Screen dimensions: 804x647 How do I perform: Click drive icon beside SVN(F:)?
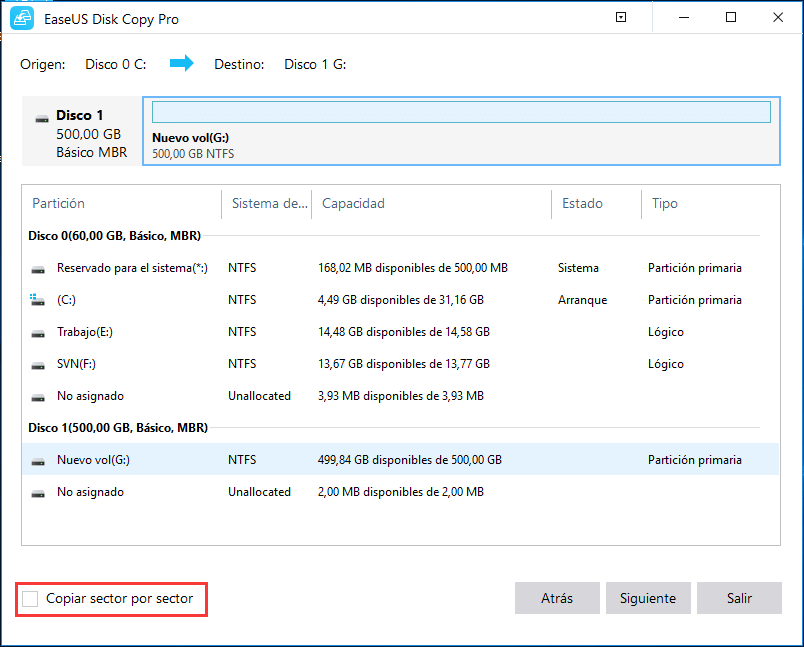[38, 365]
